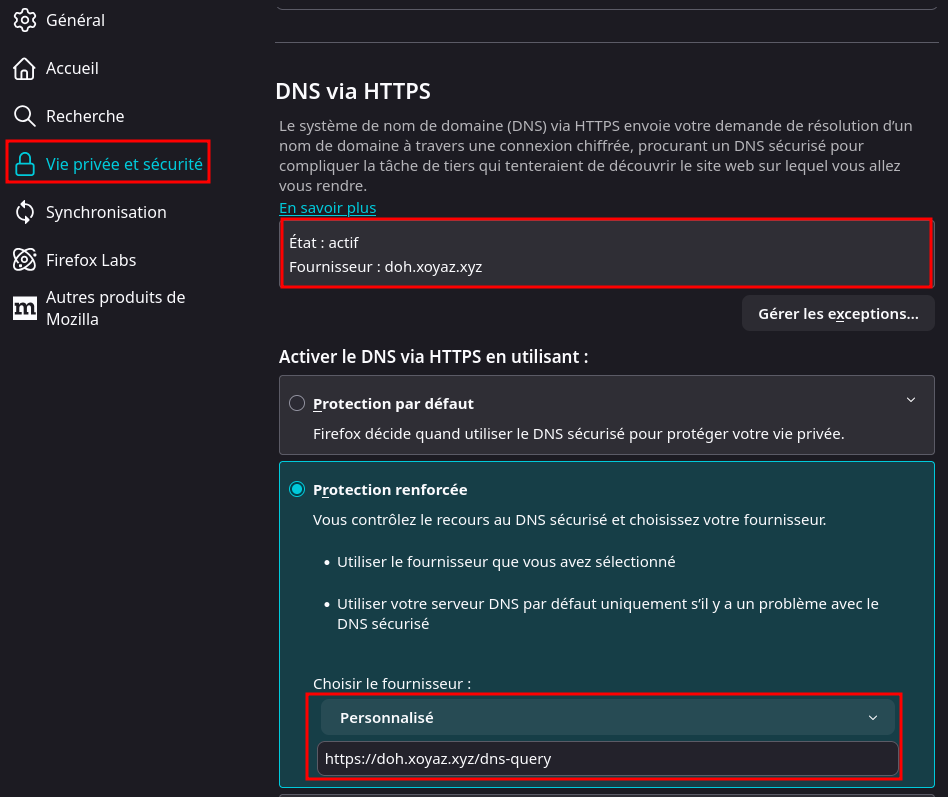Click the Accueil home icon
The image size is (948, 797).
pos(25,68)
